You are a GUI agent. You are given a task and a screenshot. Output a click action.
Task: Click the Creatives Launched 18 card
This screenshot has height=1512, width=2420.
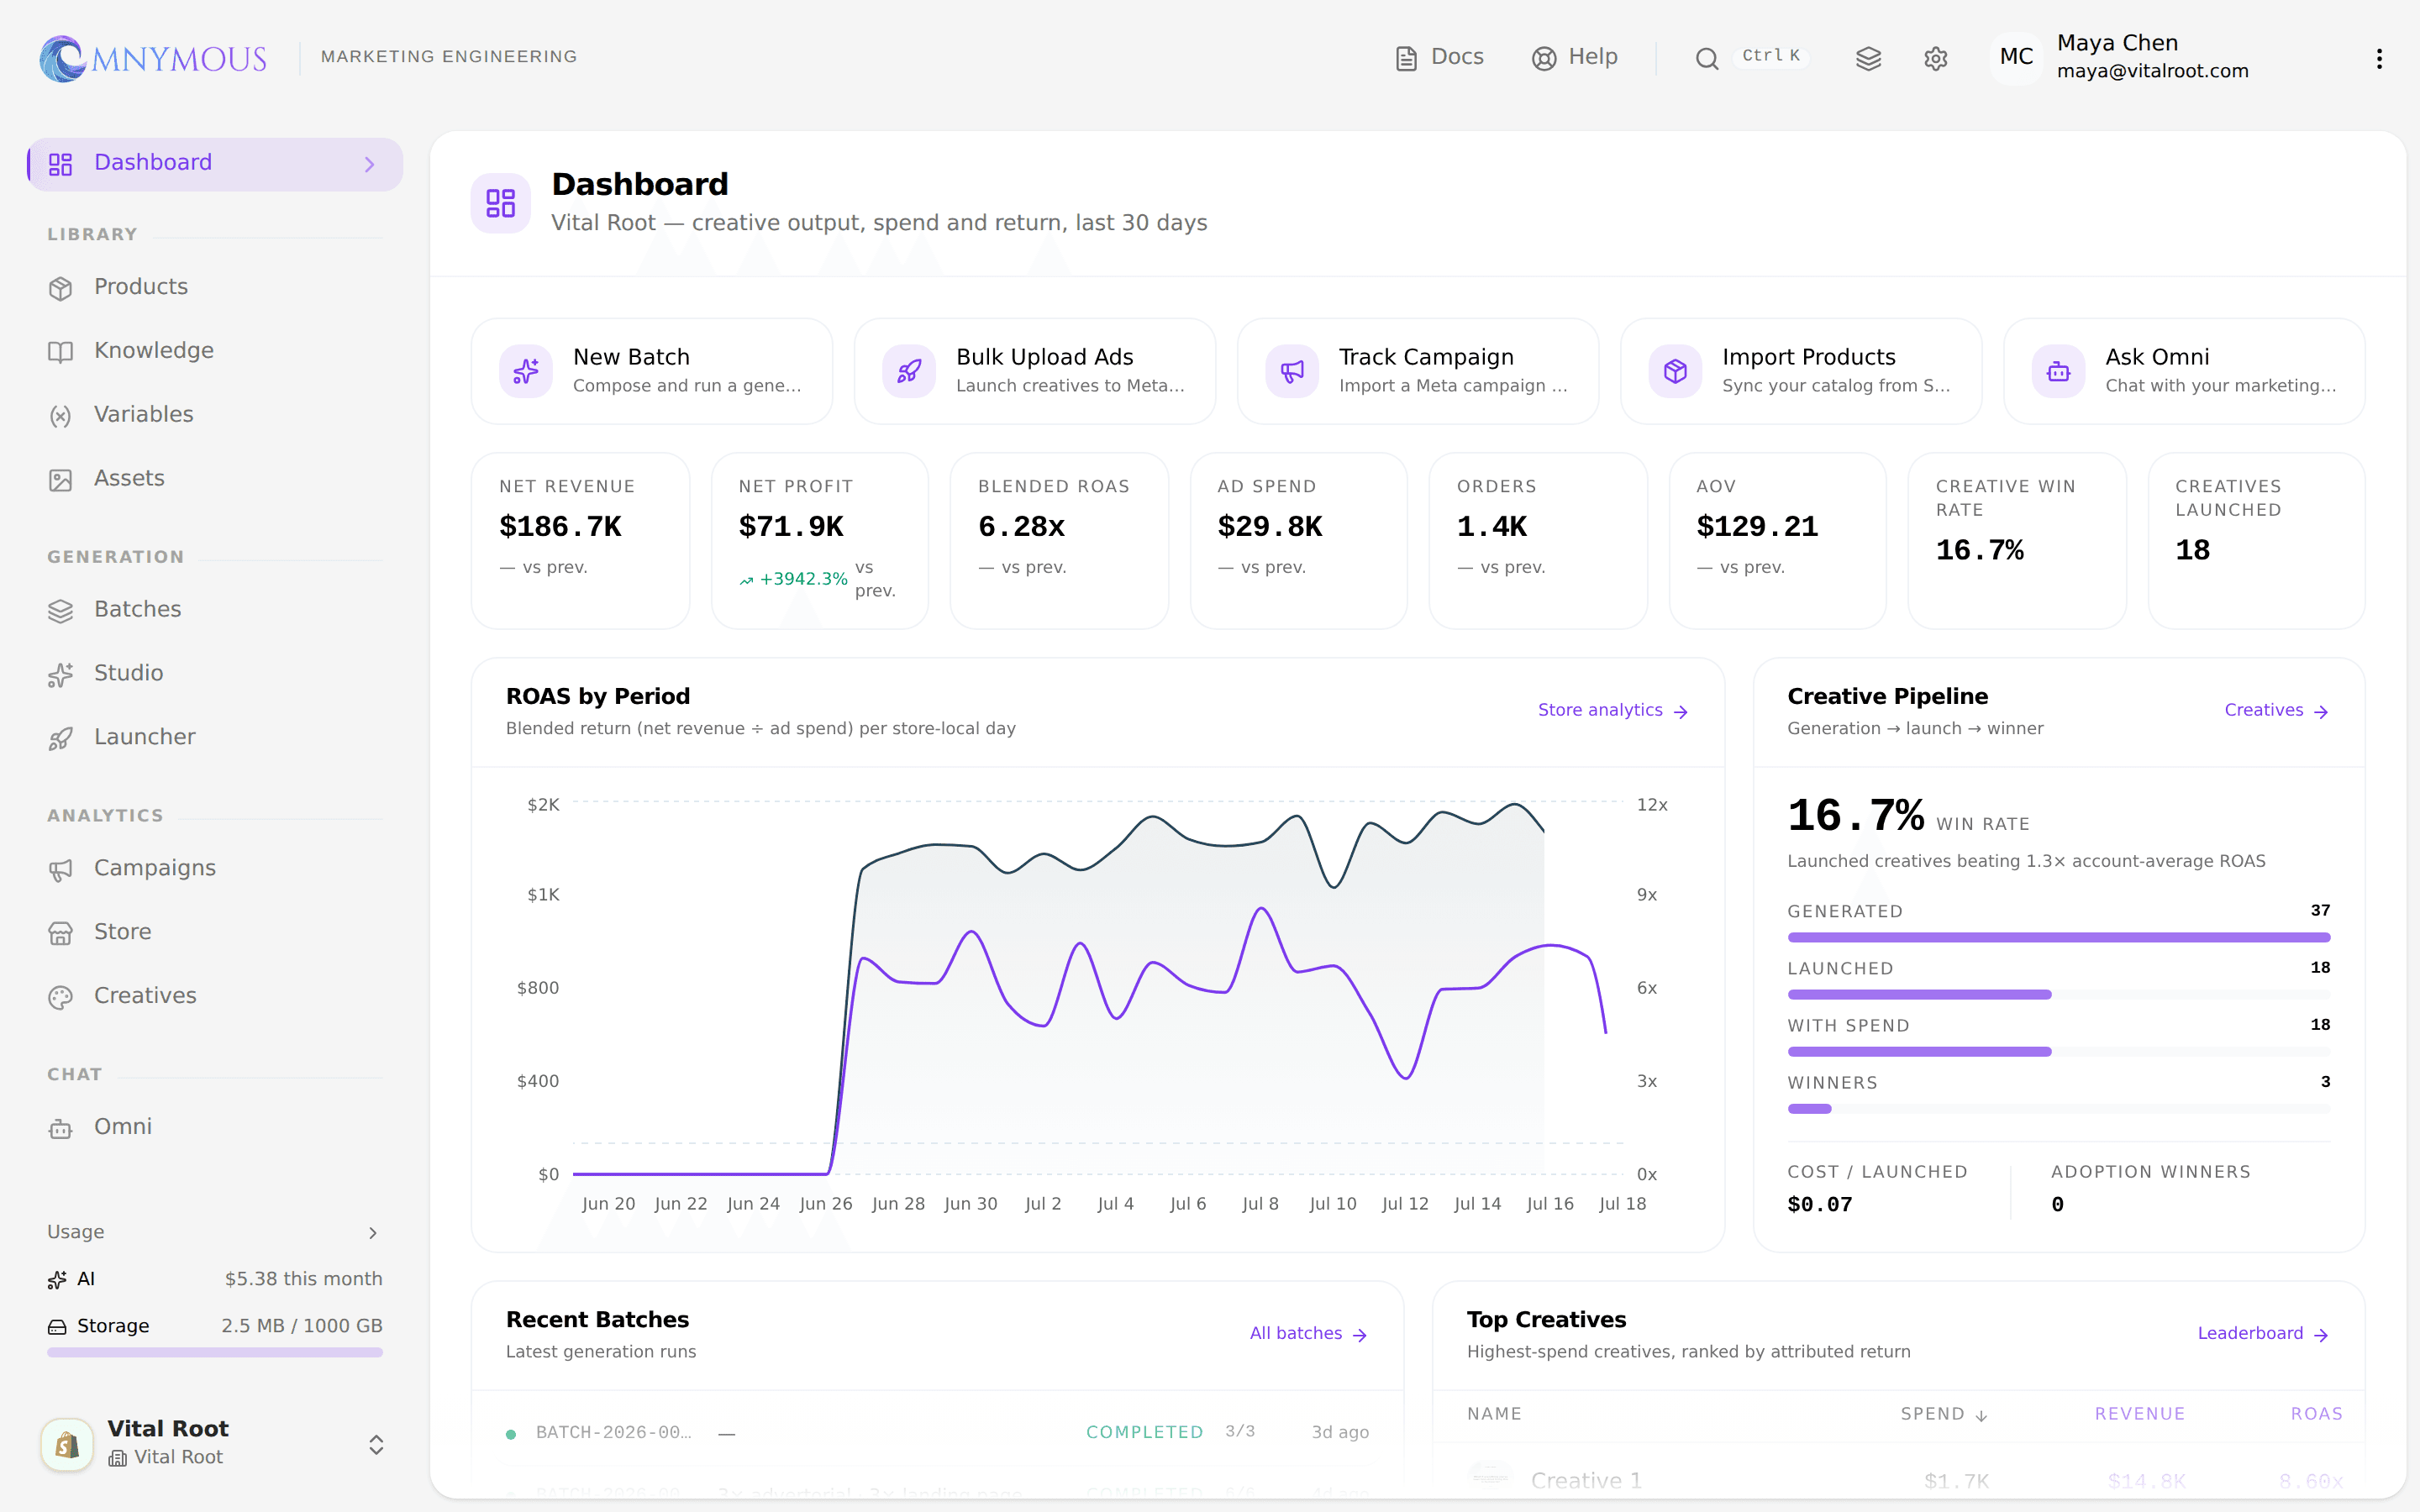[2256, 541]
